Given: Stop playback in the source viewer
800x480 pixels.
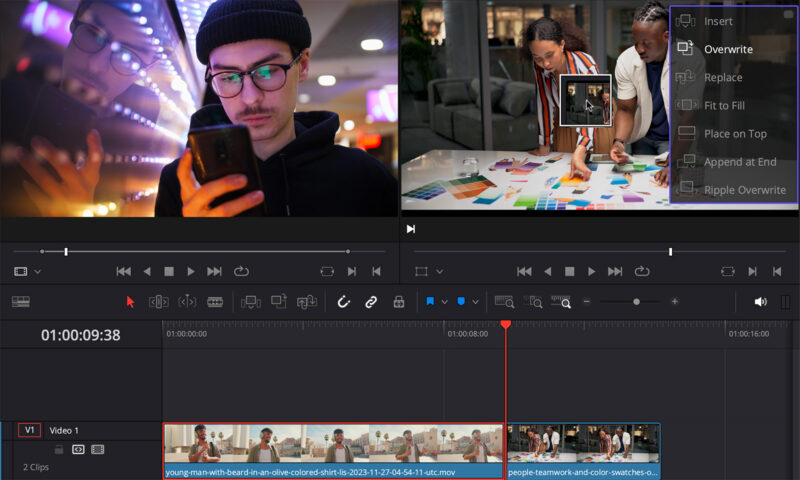Looking at the screenshot, I should point(169,271).
